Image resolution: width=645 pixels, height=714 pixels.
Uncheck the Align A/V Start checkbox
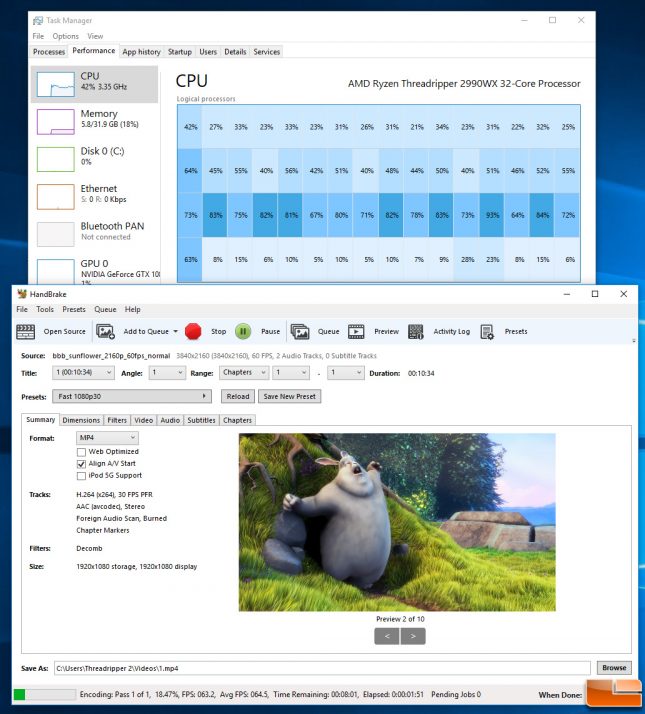pyautogui.click(x=81, y=464)
